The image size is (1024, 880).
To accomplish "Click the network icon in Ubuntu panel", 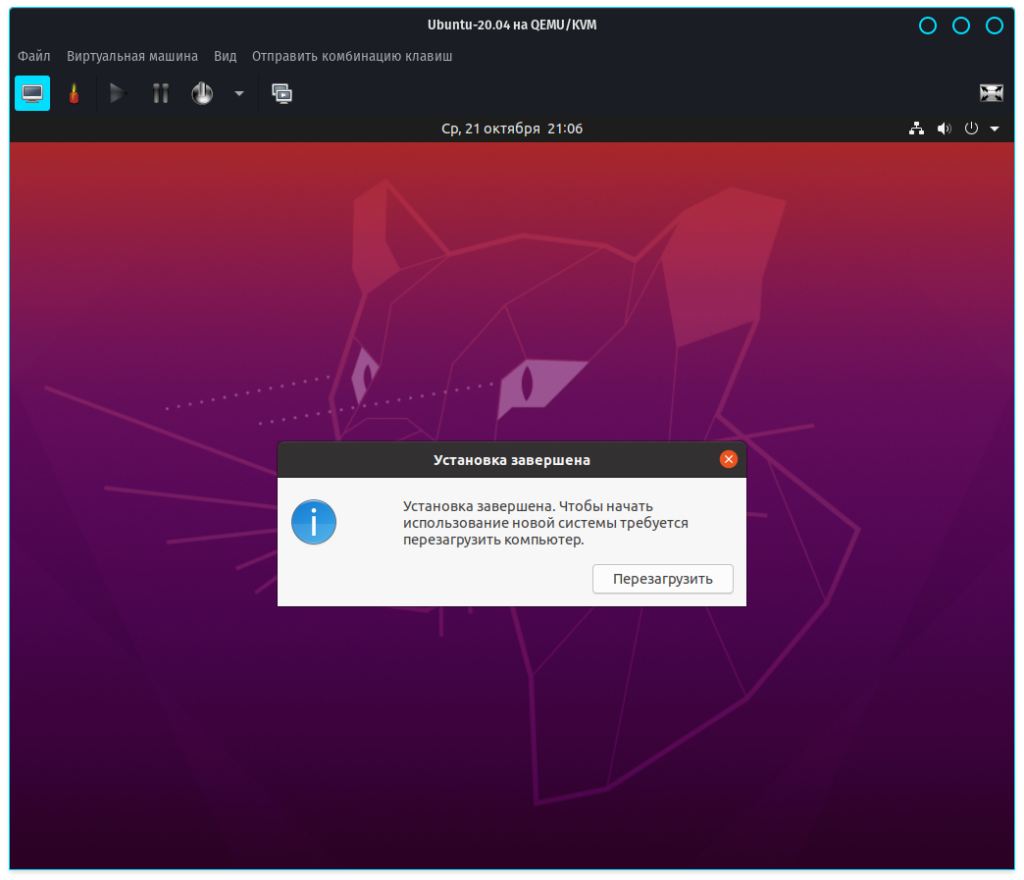I will pos(916,129).
